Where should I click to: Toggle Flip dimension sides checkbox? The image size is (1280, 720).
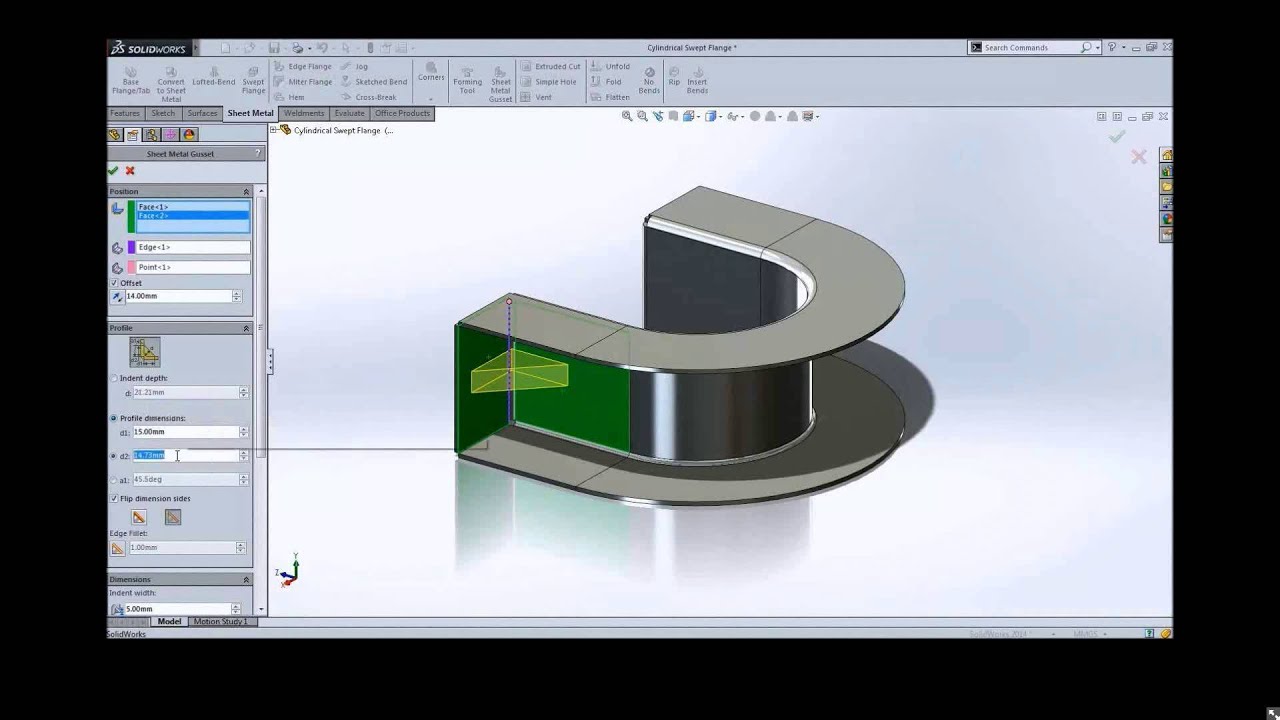(x=114, y=498)
